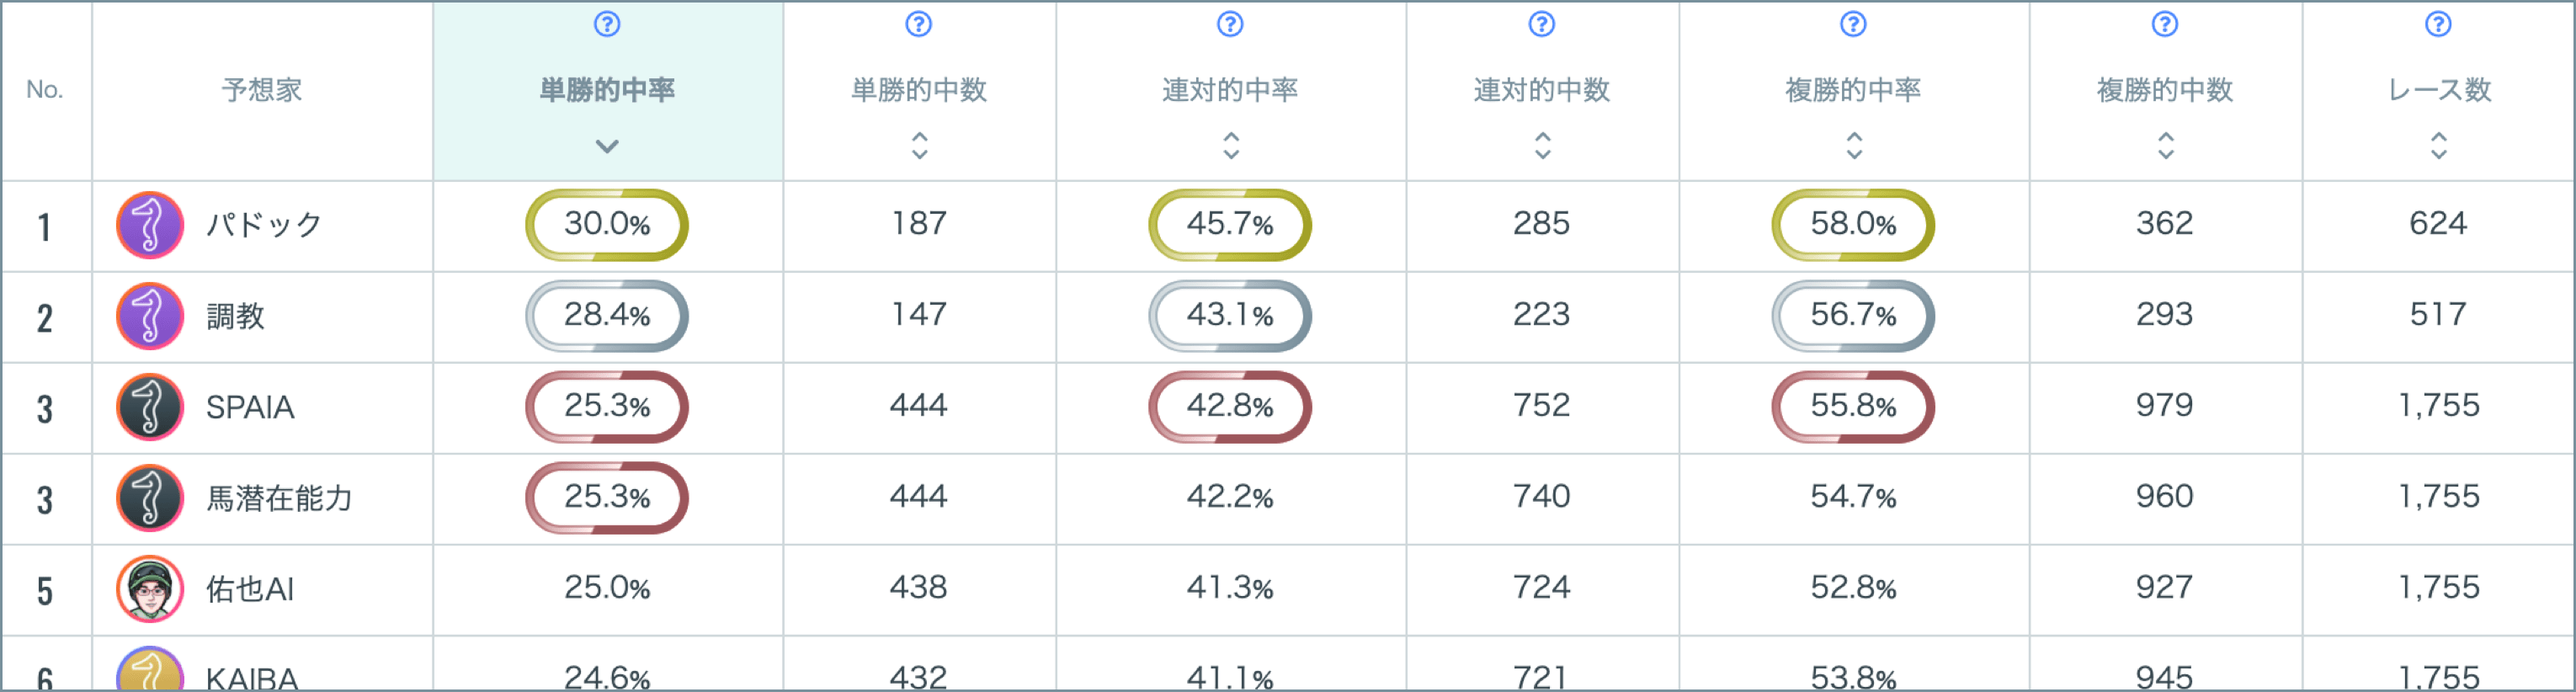Sort by 複勝的中率 using its arrows
Viewport: 2576px width, 692px height.
pyautogui.click(x=1854, y=146)
